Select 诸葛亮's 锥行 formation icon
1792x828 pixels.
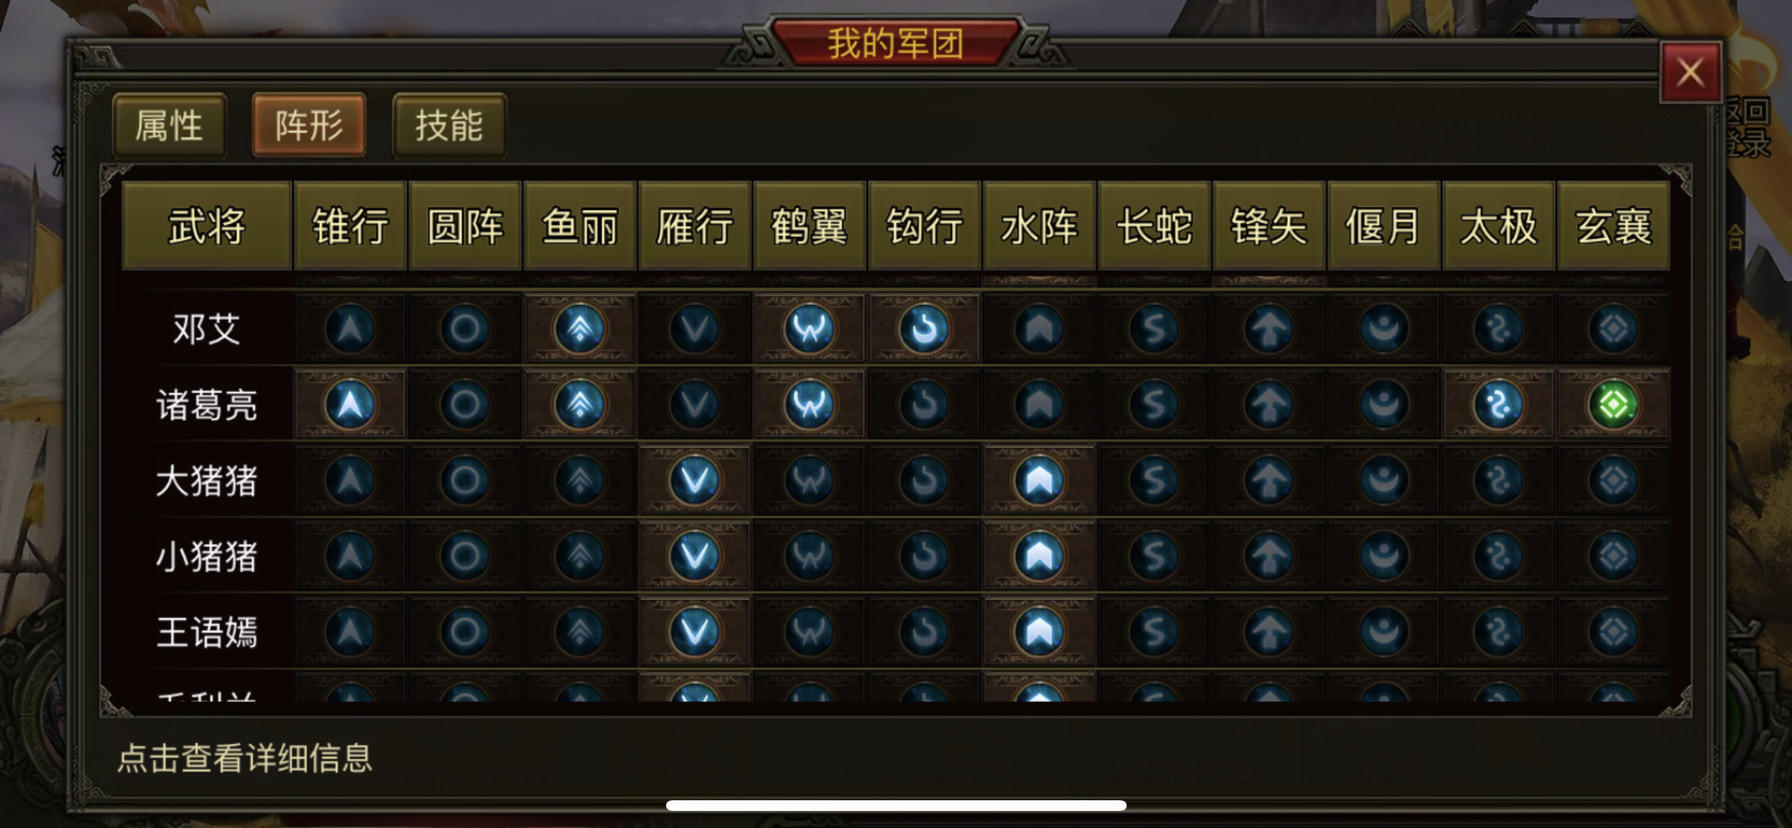[351, 405]
